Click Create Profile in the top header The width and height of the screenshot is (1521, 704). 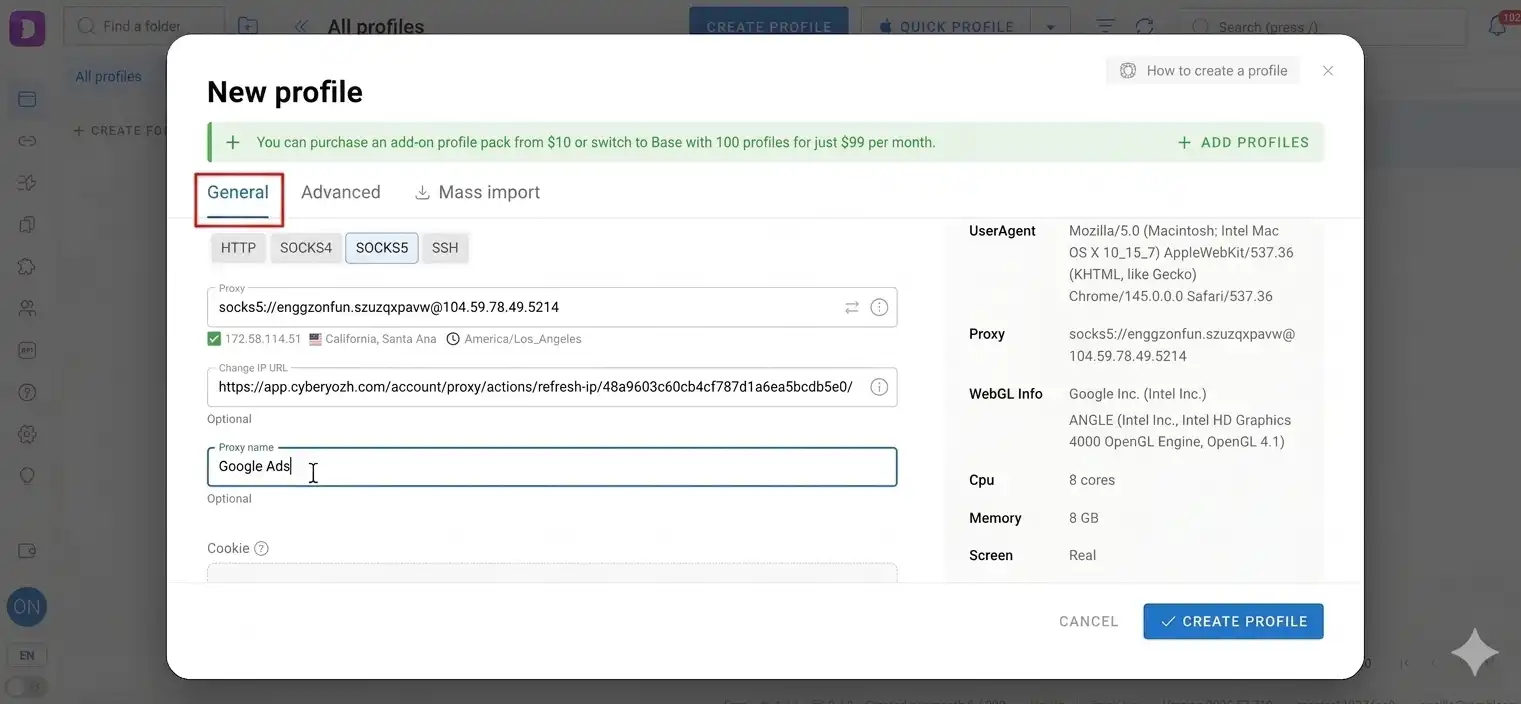coord(769,27)
